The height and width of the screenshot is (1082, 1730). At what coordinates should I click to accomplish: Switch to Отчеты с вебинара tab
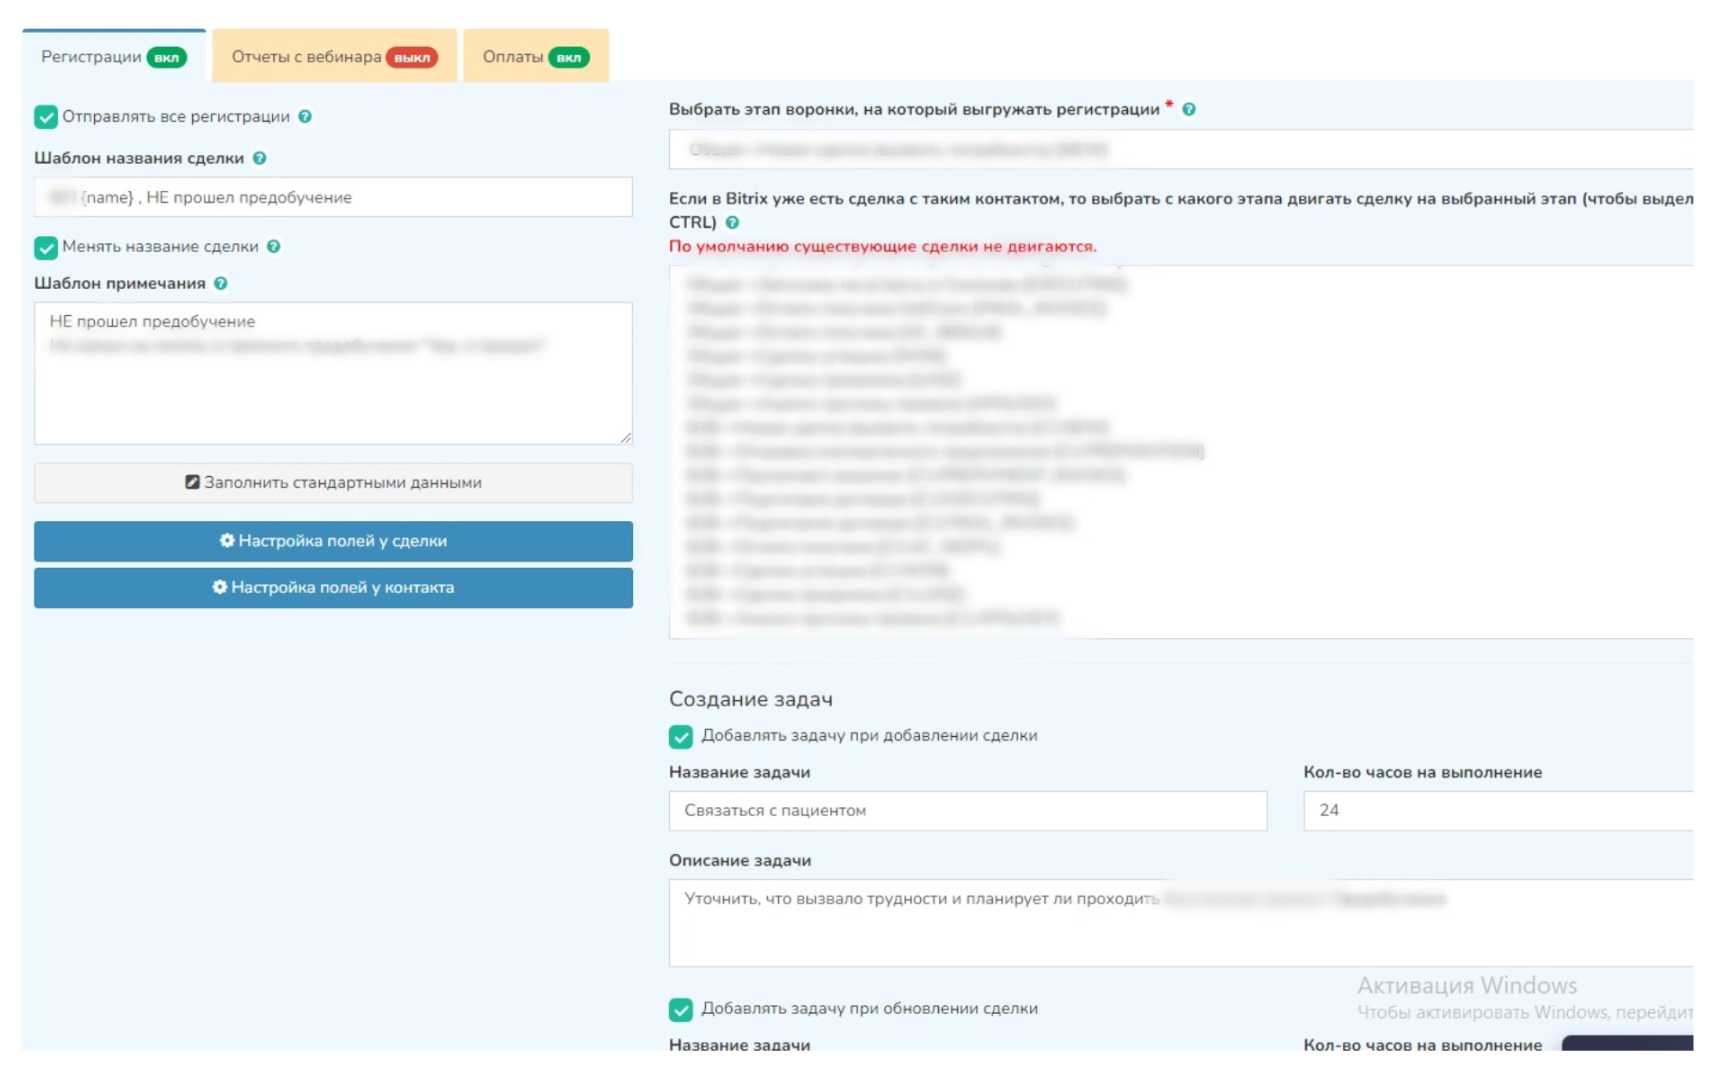[334, 57]
